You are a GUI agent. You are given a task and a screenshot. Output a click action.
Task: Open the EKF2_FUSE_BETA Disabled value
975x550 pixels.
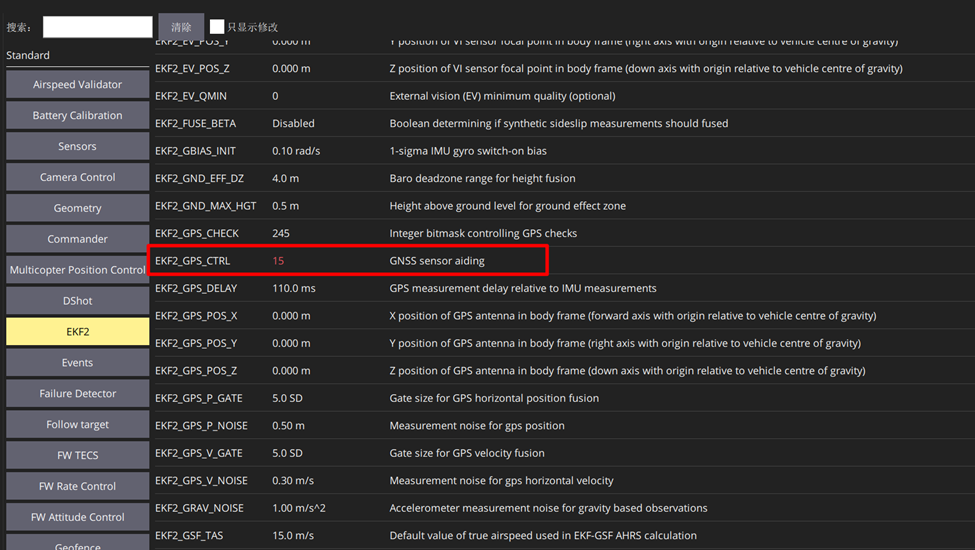[x=293, y=124]
